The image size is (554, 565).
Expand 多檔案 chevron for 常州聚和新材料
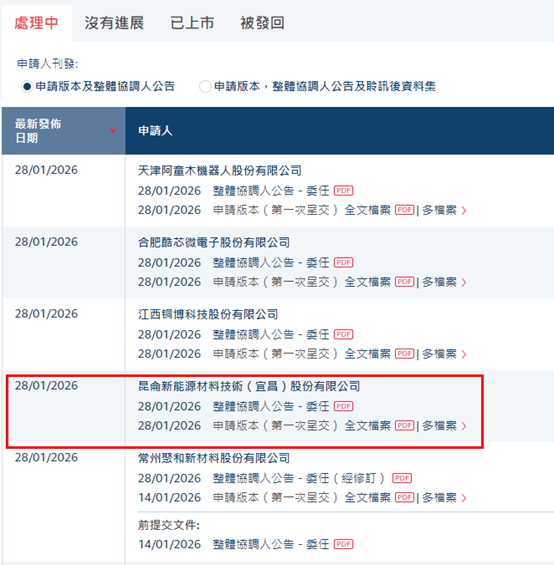(x=464, y=498)
